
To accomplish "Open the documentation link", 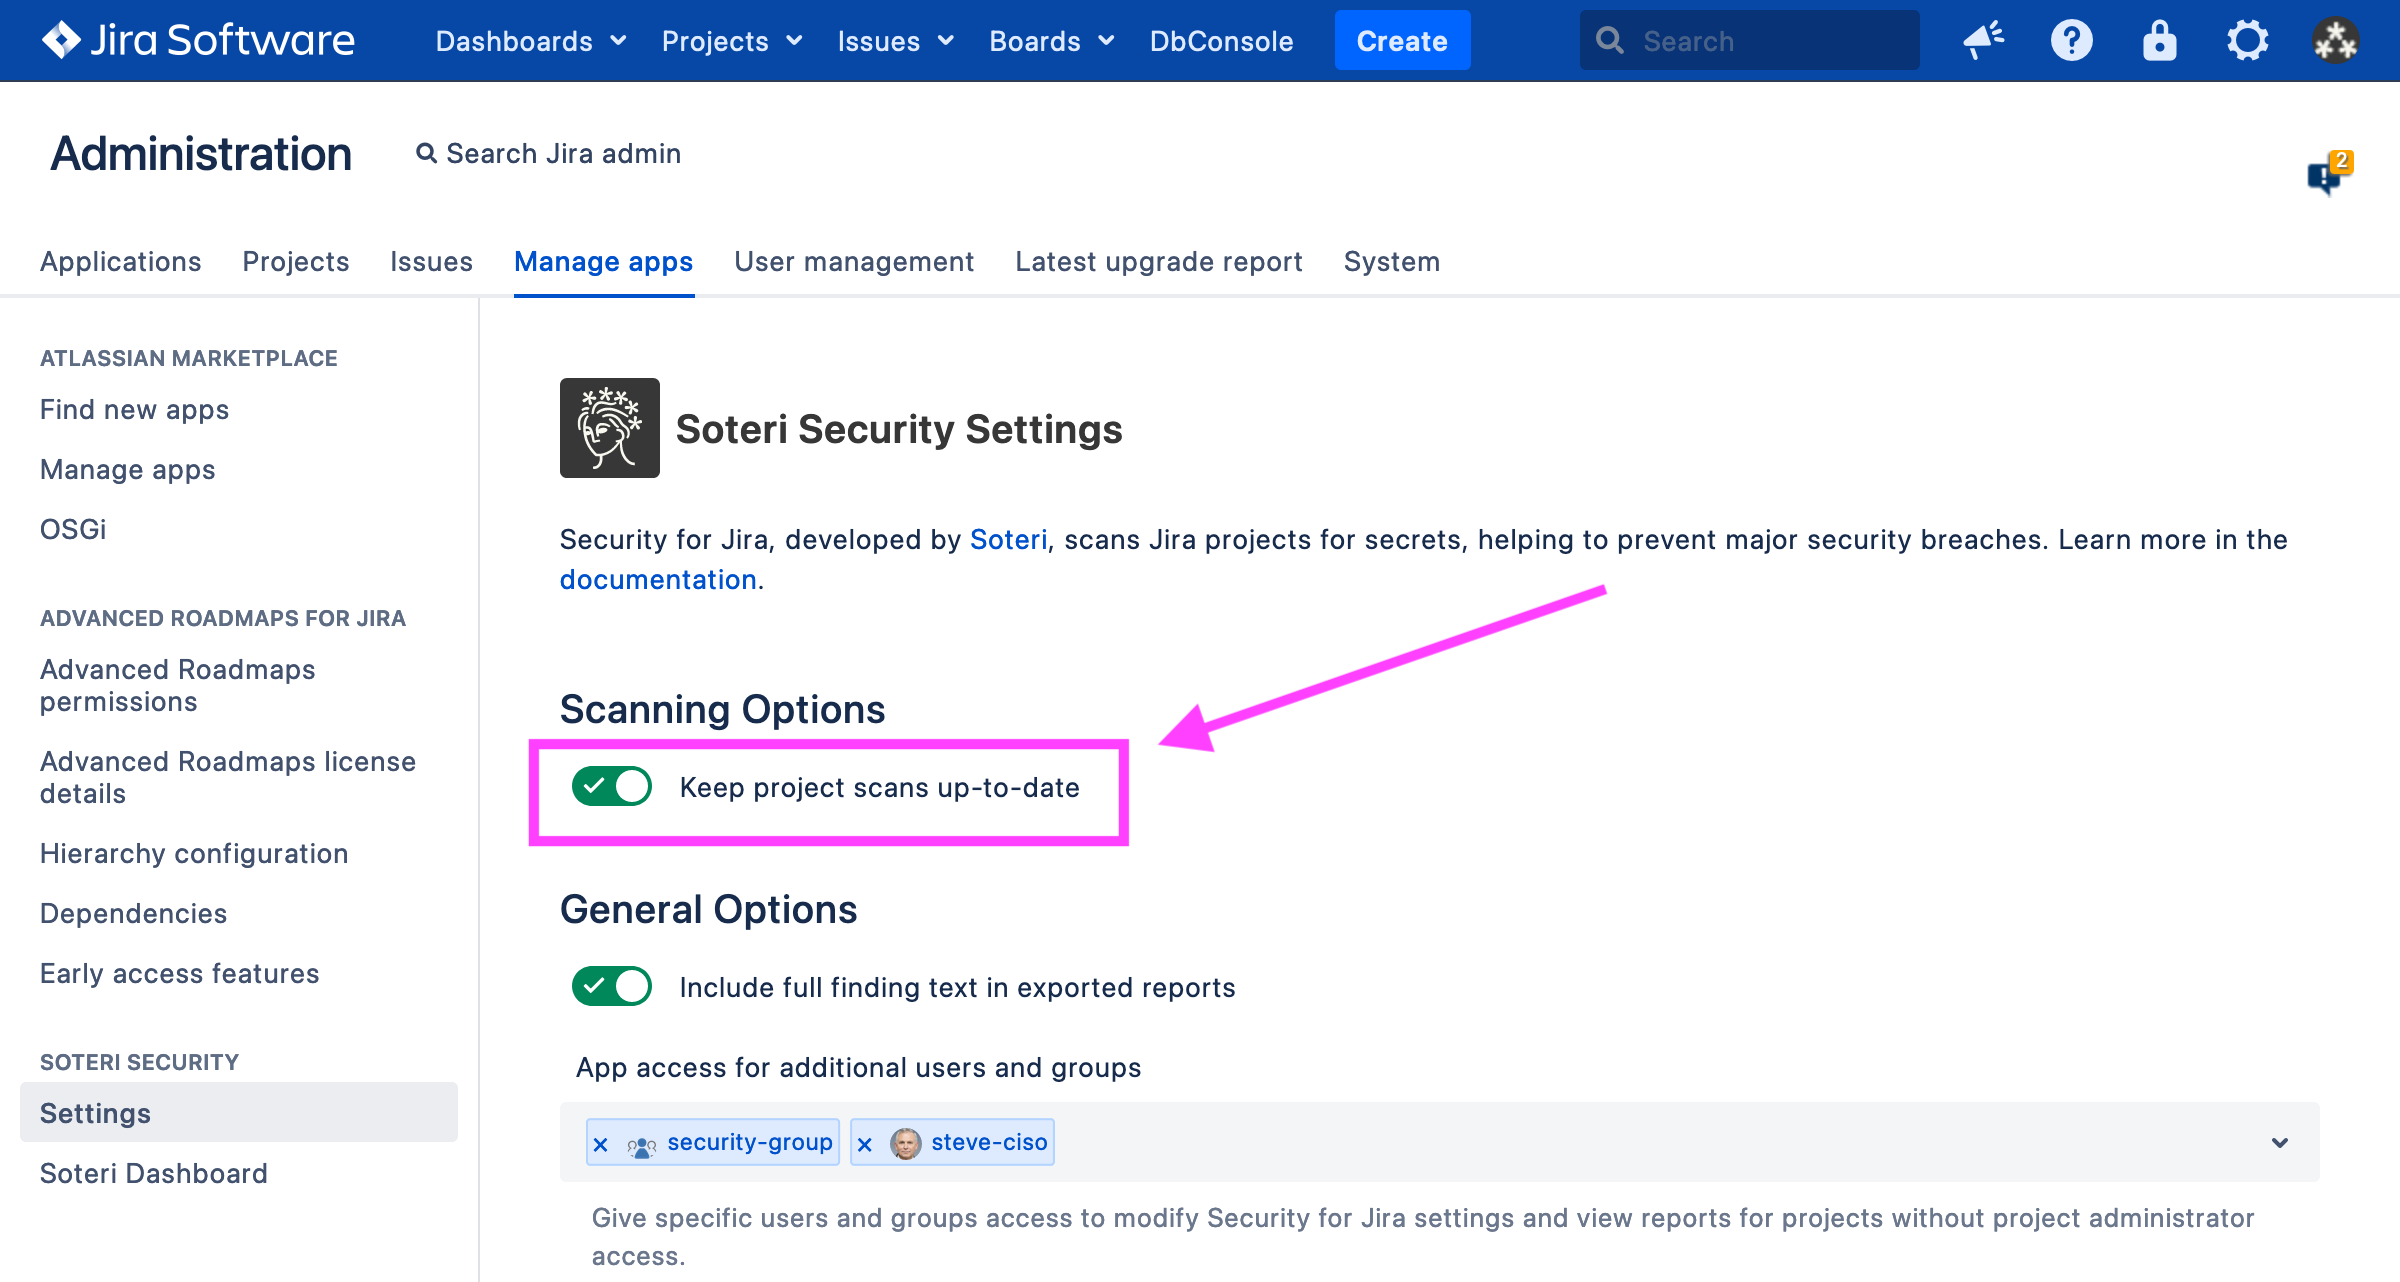I will (657, 580).
